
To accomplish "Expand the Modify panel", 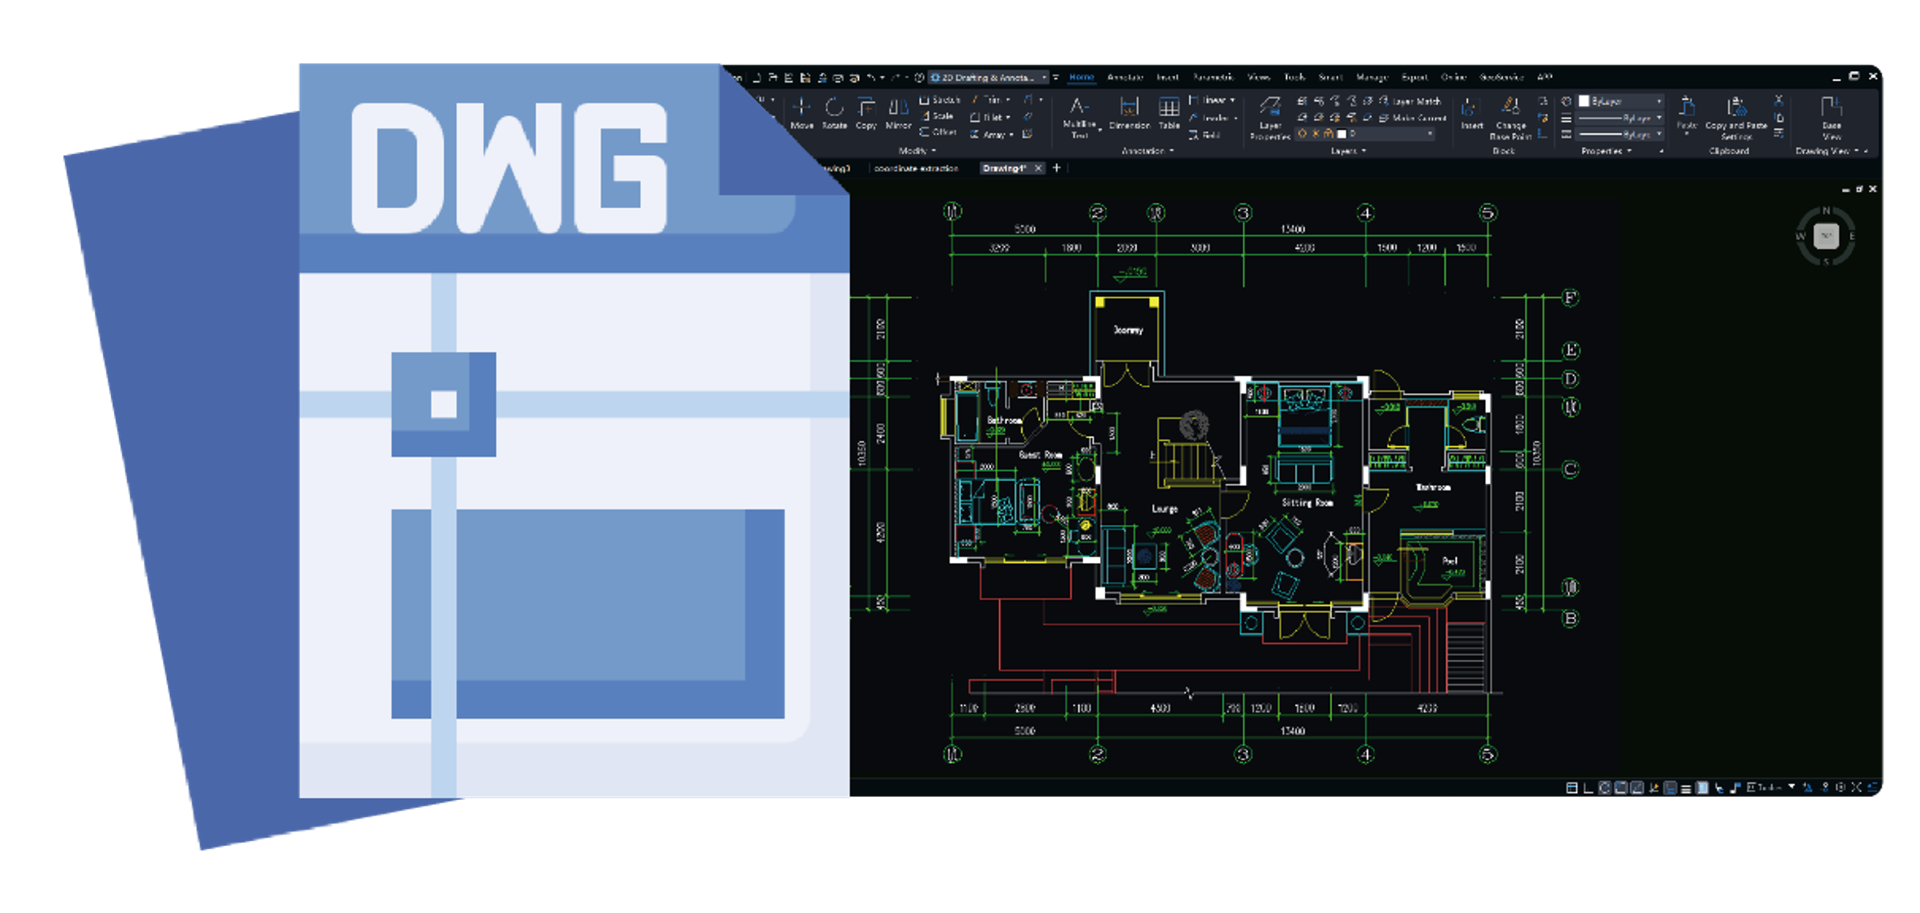I will [x=917, y=151].
